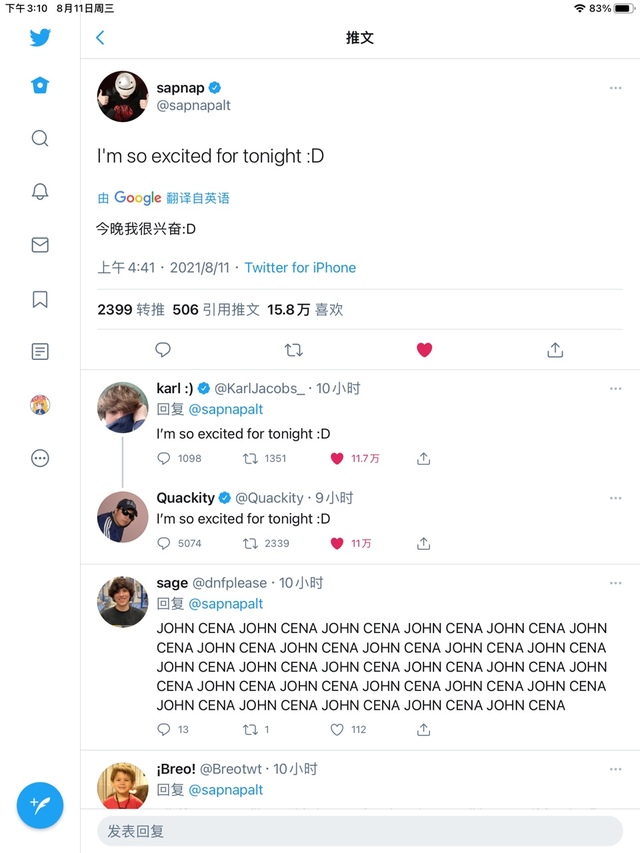Open Search from the sidebar
Screen dimensions: 640x853
point(40,139)
